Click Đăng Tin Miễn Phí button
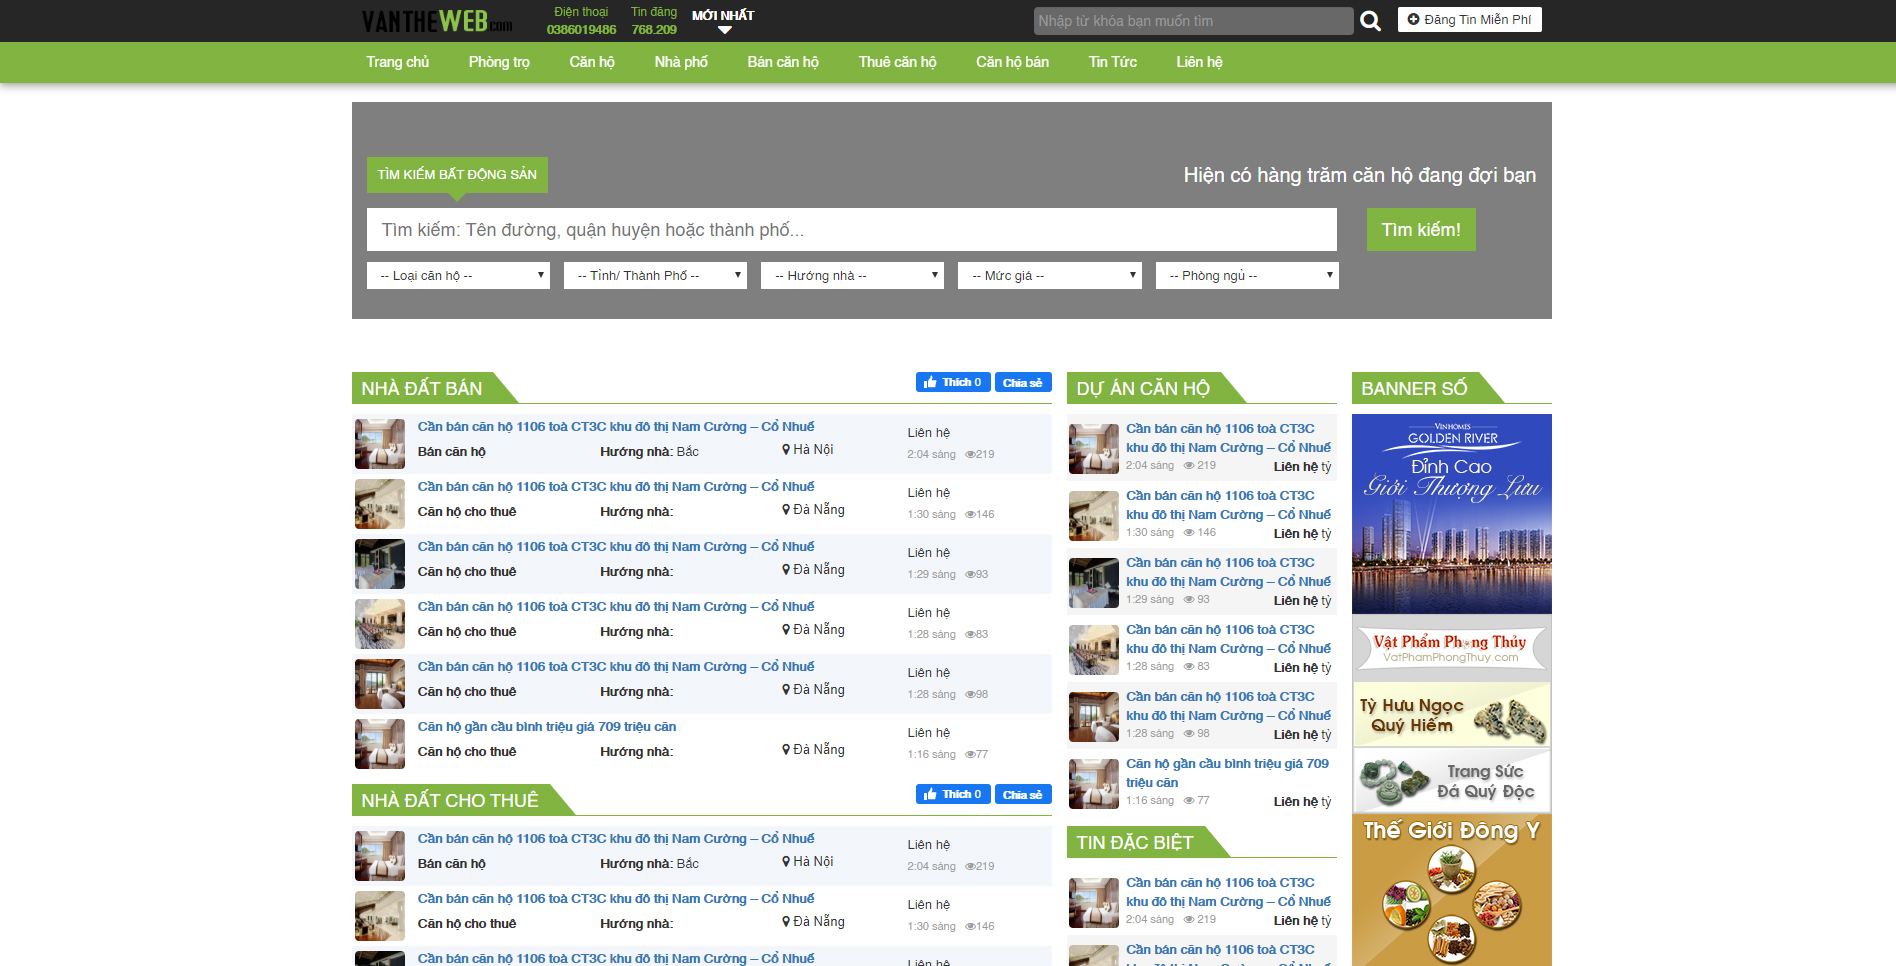This screenshot has width=1896, height=966. [1469, 20]
